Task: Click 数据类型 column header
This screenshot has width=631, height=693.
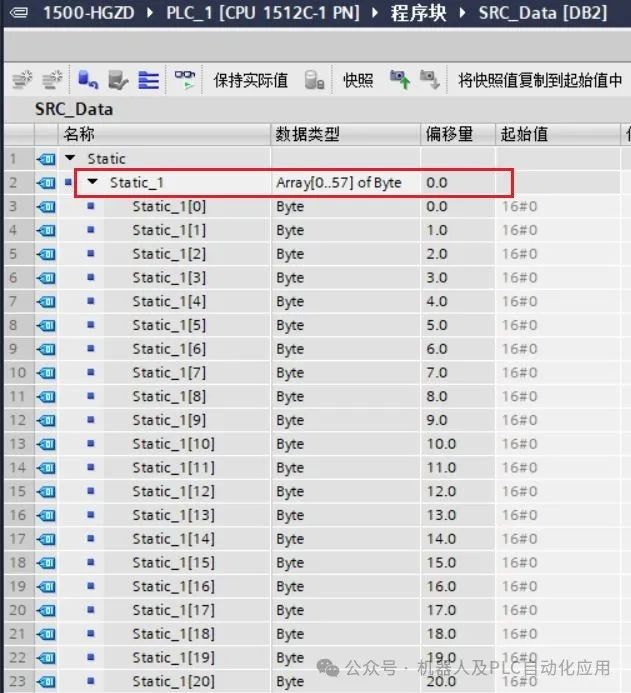Action: pyautogui.click(x=346, y=134)
